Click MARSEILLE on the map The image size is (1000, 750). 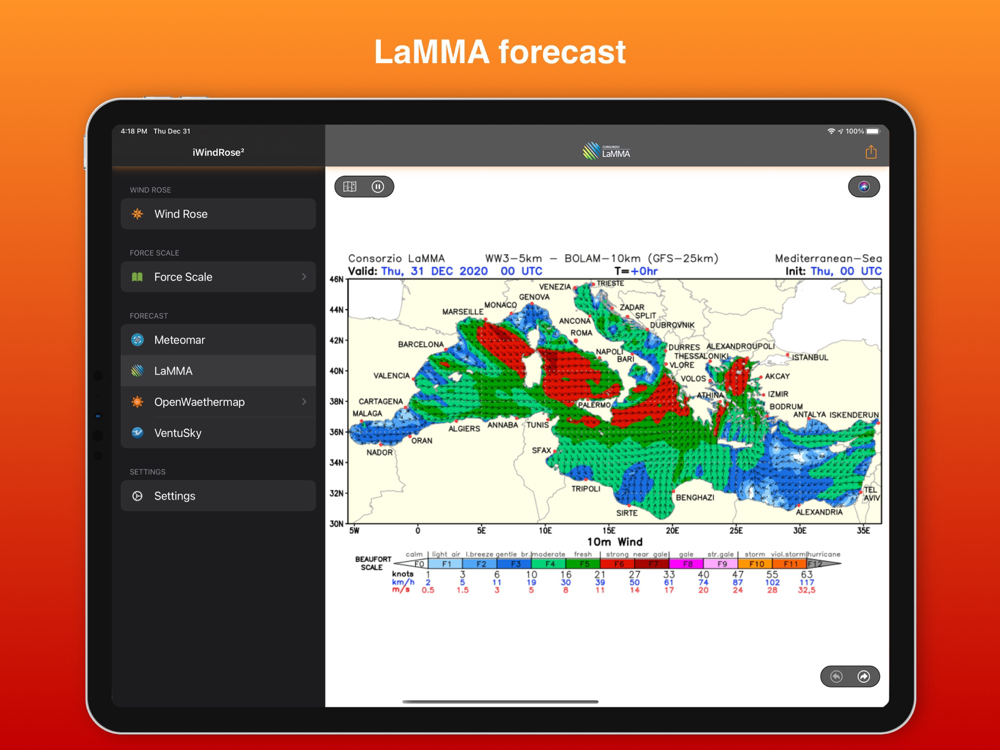click(x=462, y=312)
